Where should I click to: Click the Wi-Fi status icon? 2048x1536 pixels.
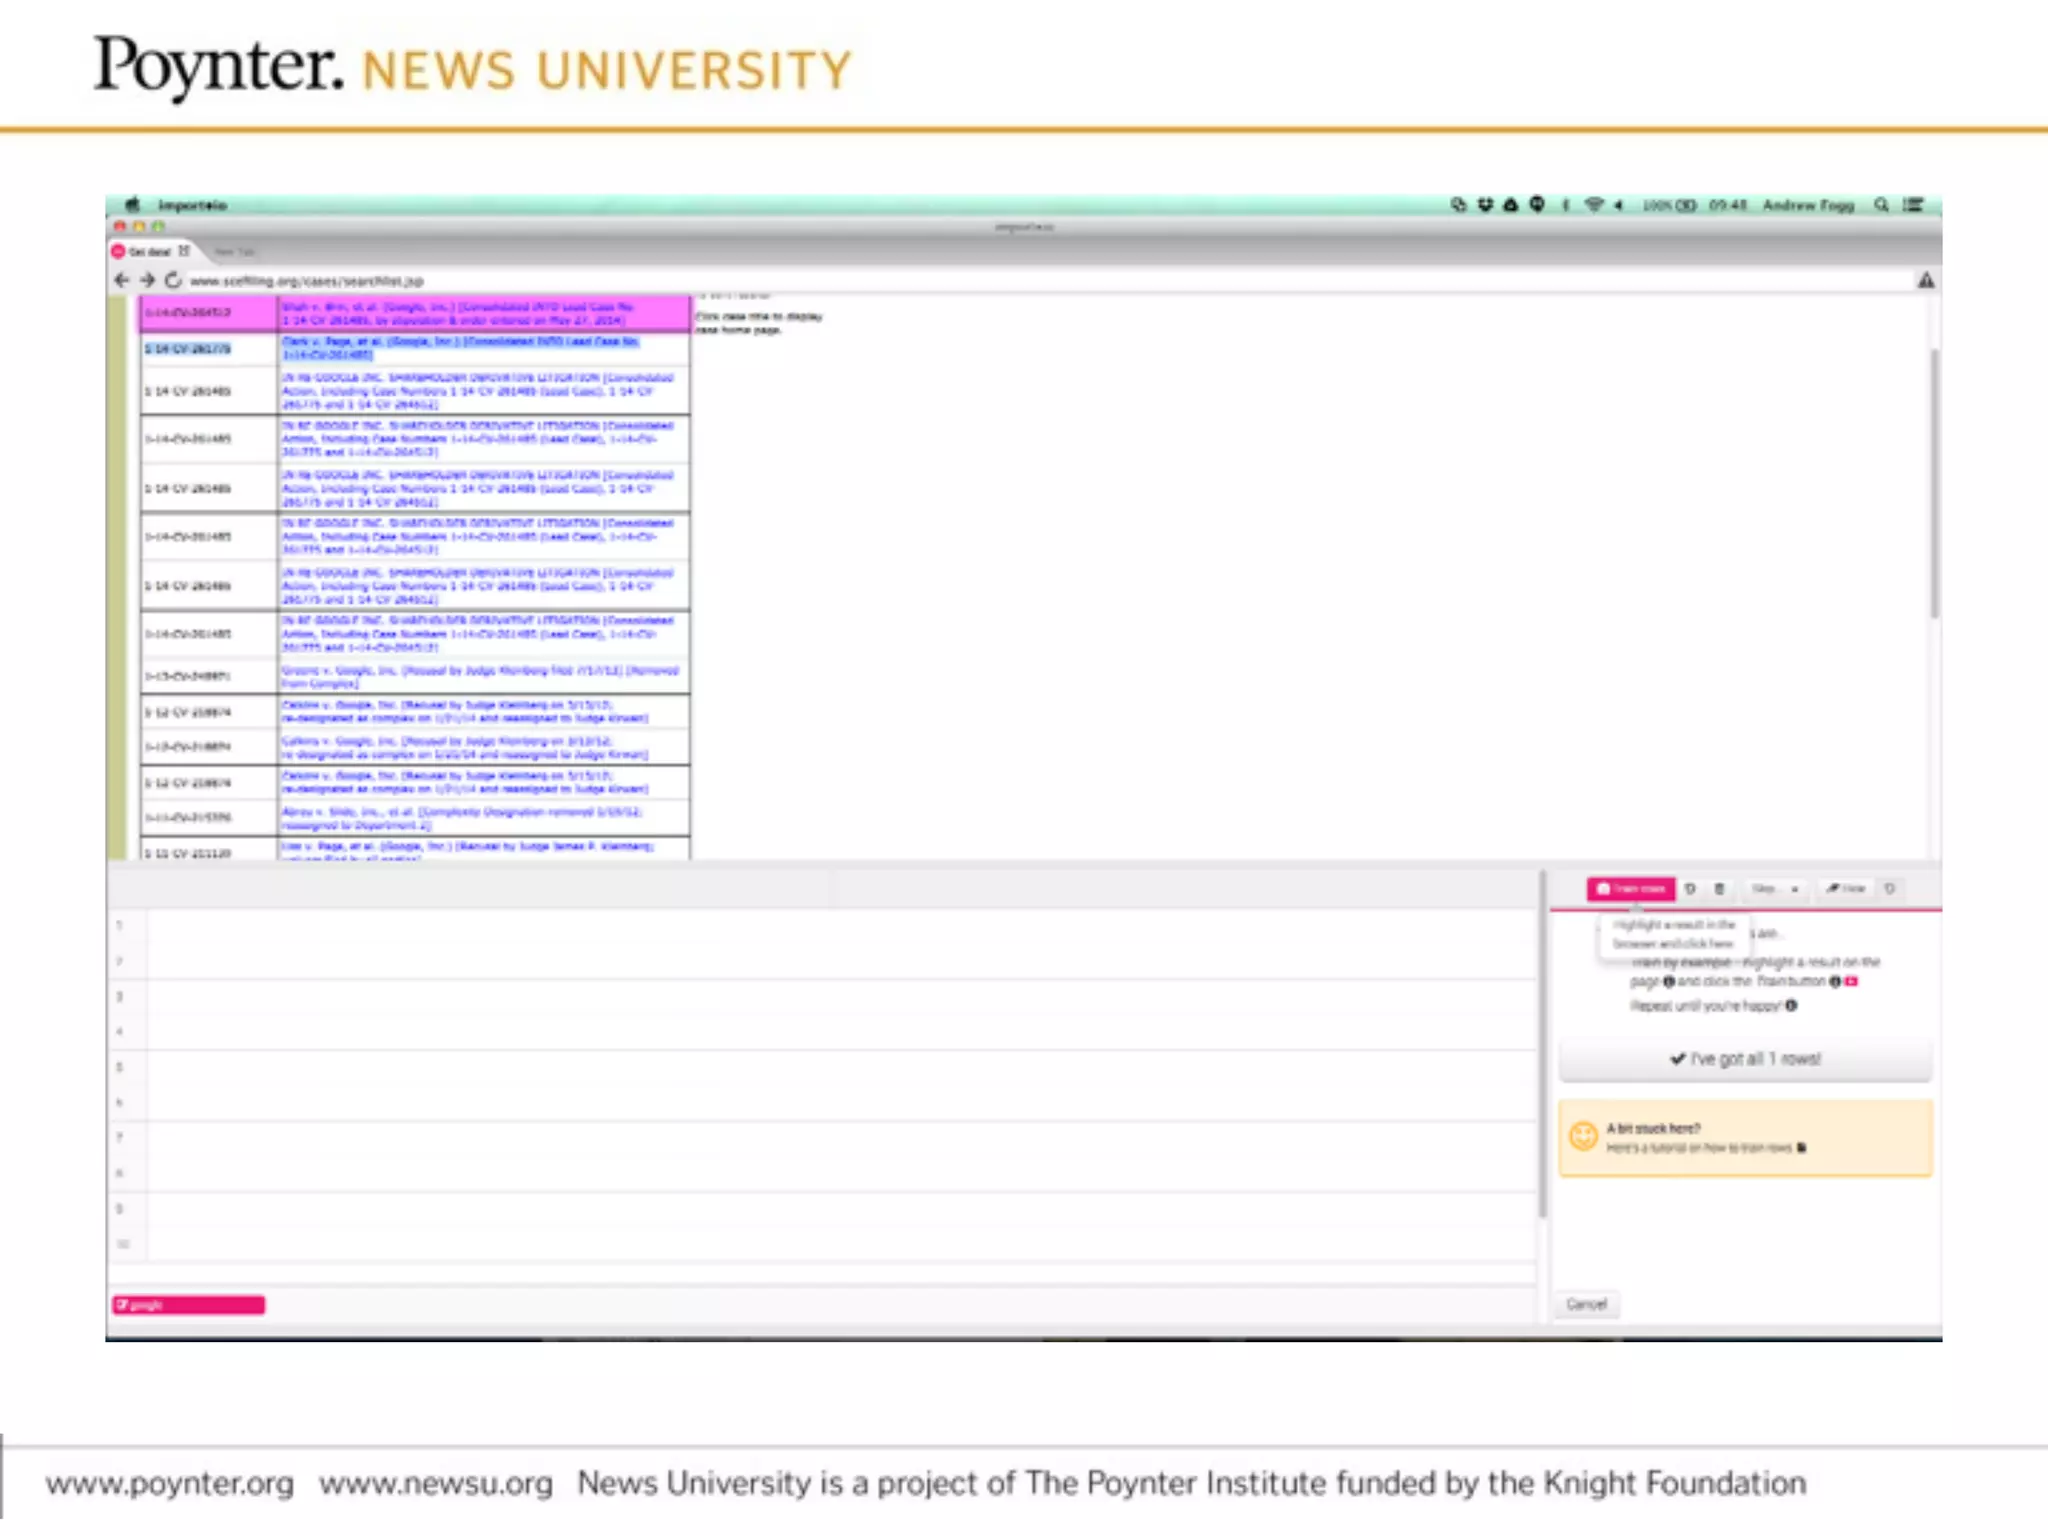[x=1594, y=205]
